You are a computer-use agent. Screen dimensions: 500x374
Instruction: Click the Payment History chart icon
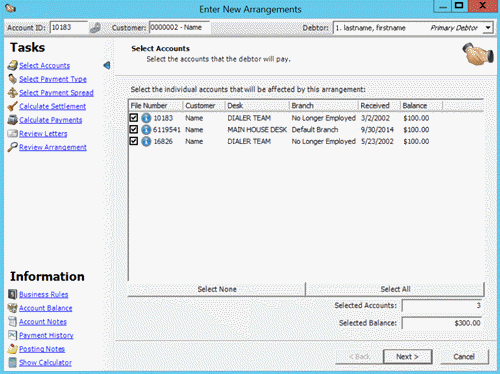(x=12, y=335)
